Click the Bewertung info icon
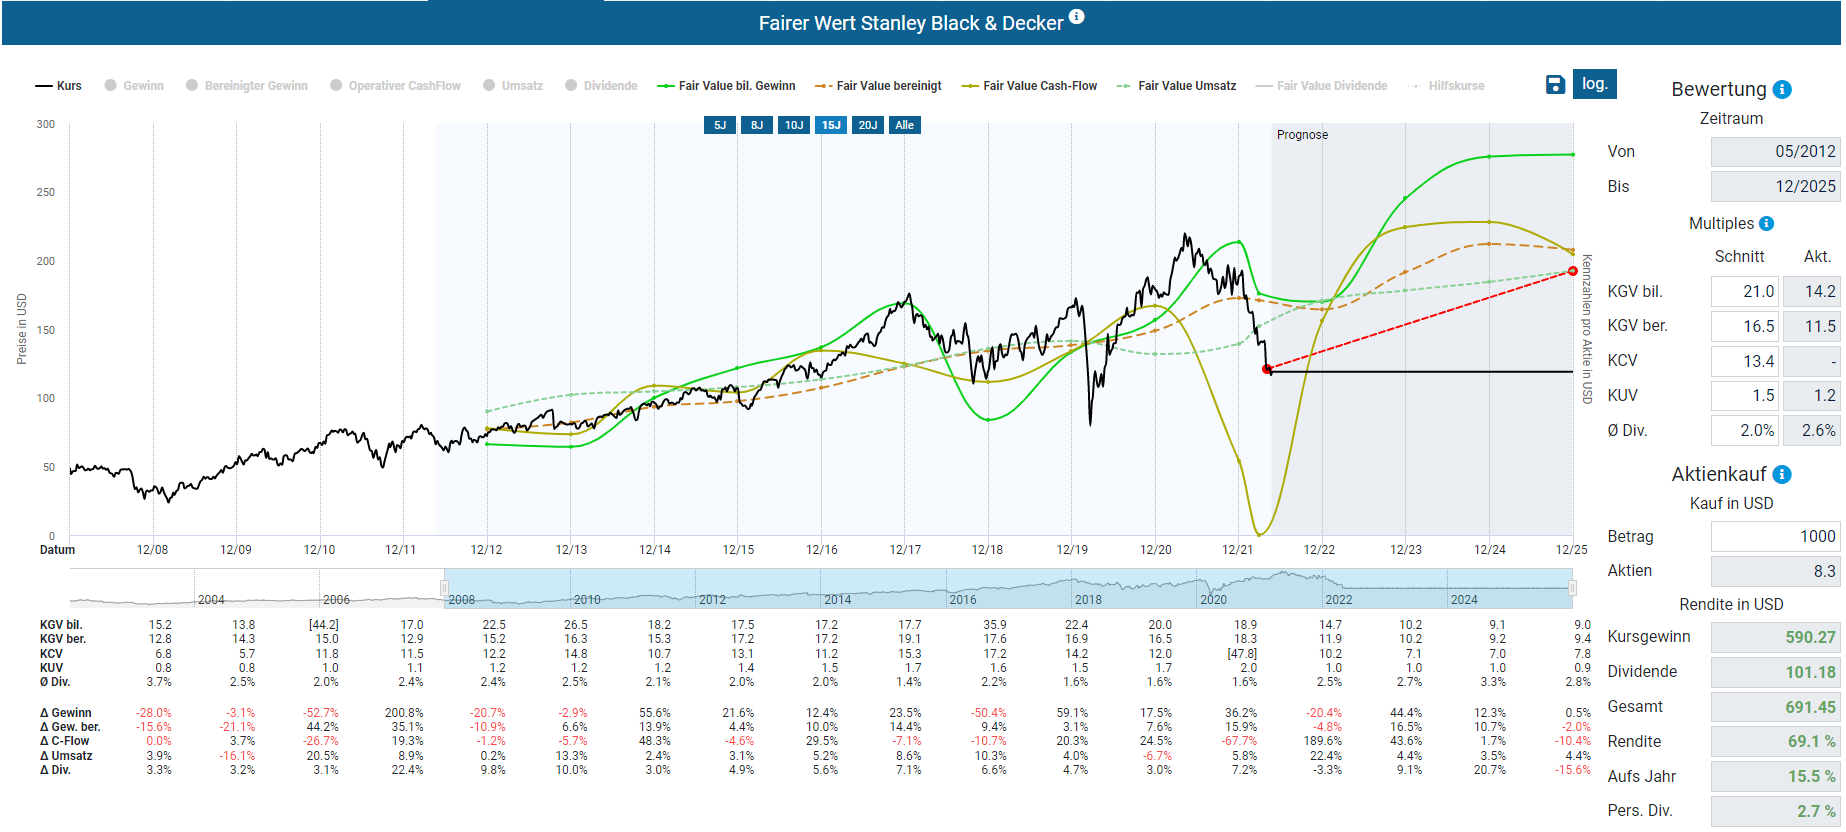The width and height of the screenshot is (1846, 832). pos(1782,90)
